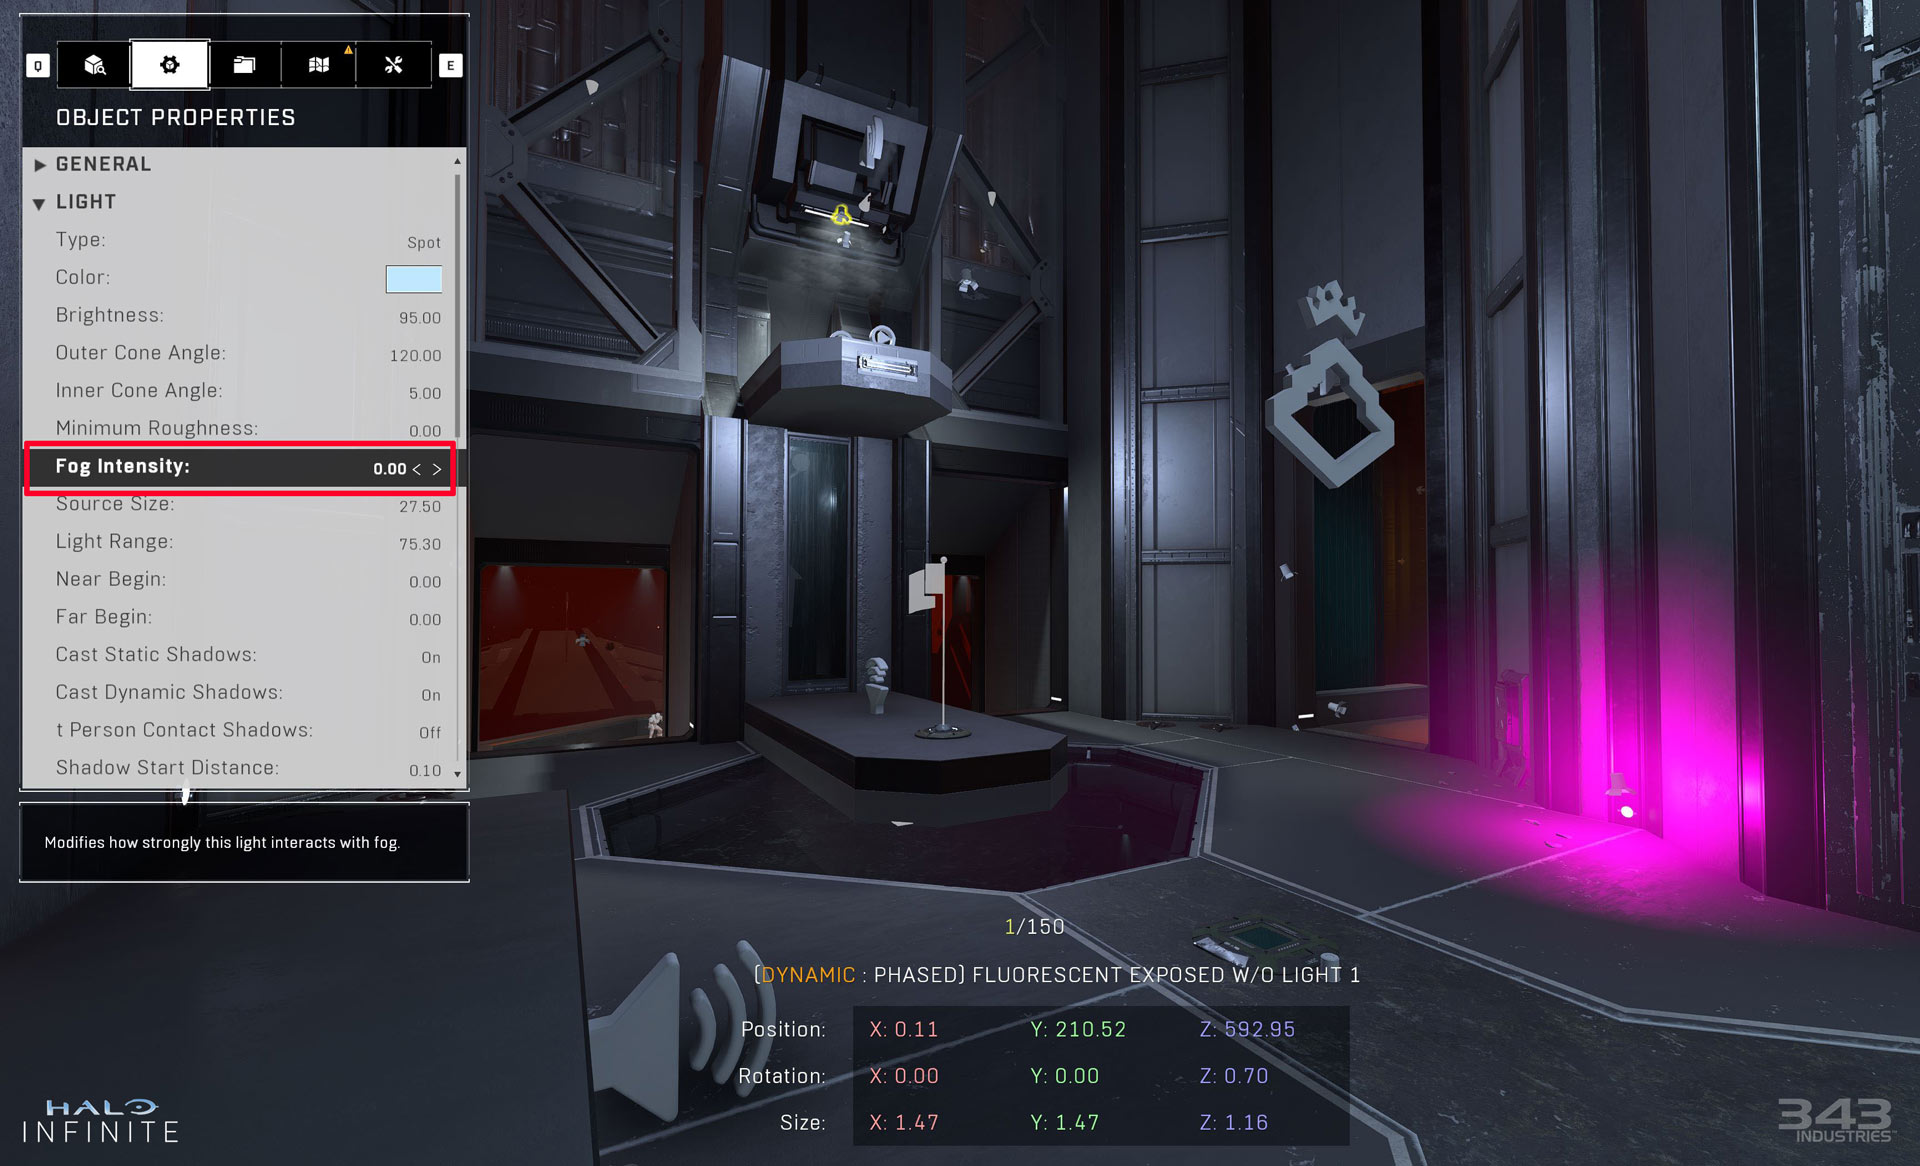
Task: Select the Object Properties gear tab
Action: pyautogui.click(x=169, y=65)
